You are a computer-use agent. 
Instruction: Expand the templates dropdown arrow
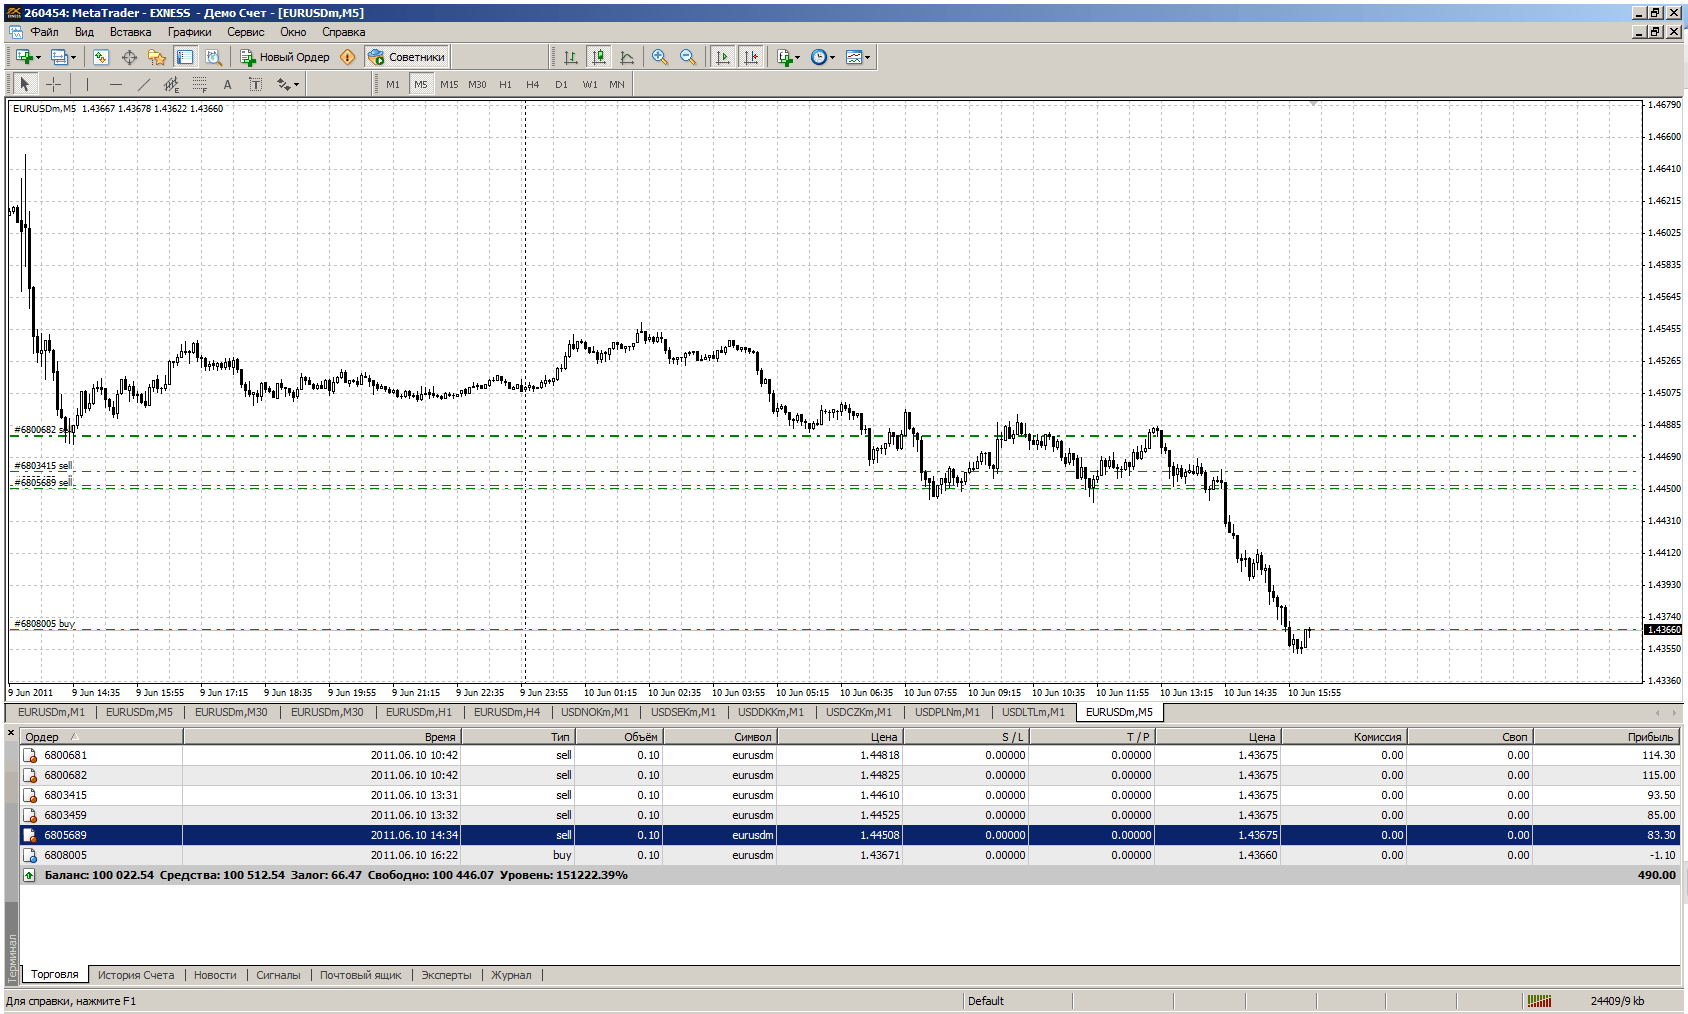[x=867, y=58]
